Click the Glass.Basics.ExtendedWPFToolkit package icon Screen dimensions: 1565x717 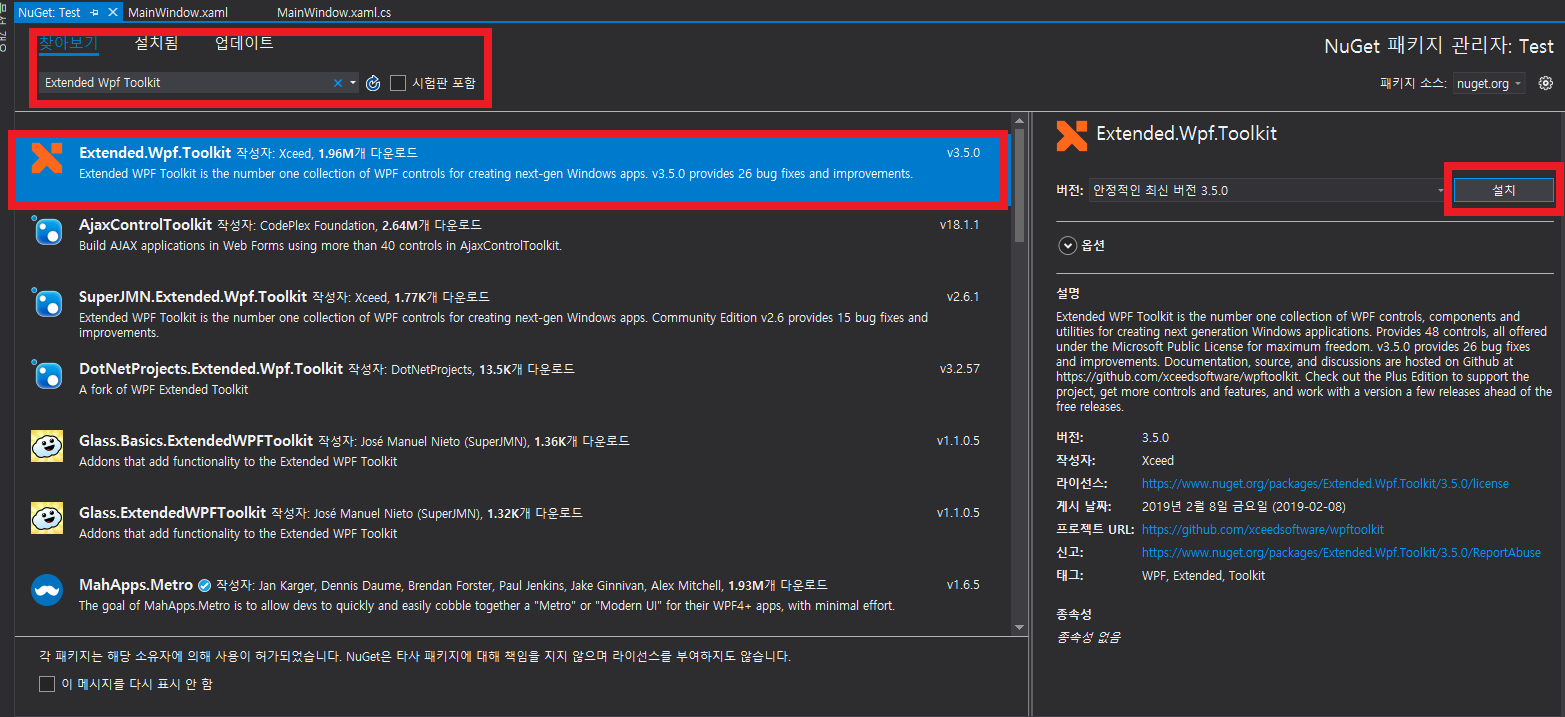[47, 447]
